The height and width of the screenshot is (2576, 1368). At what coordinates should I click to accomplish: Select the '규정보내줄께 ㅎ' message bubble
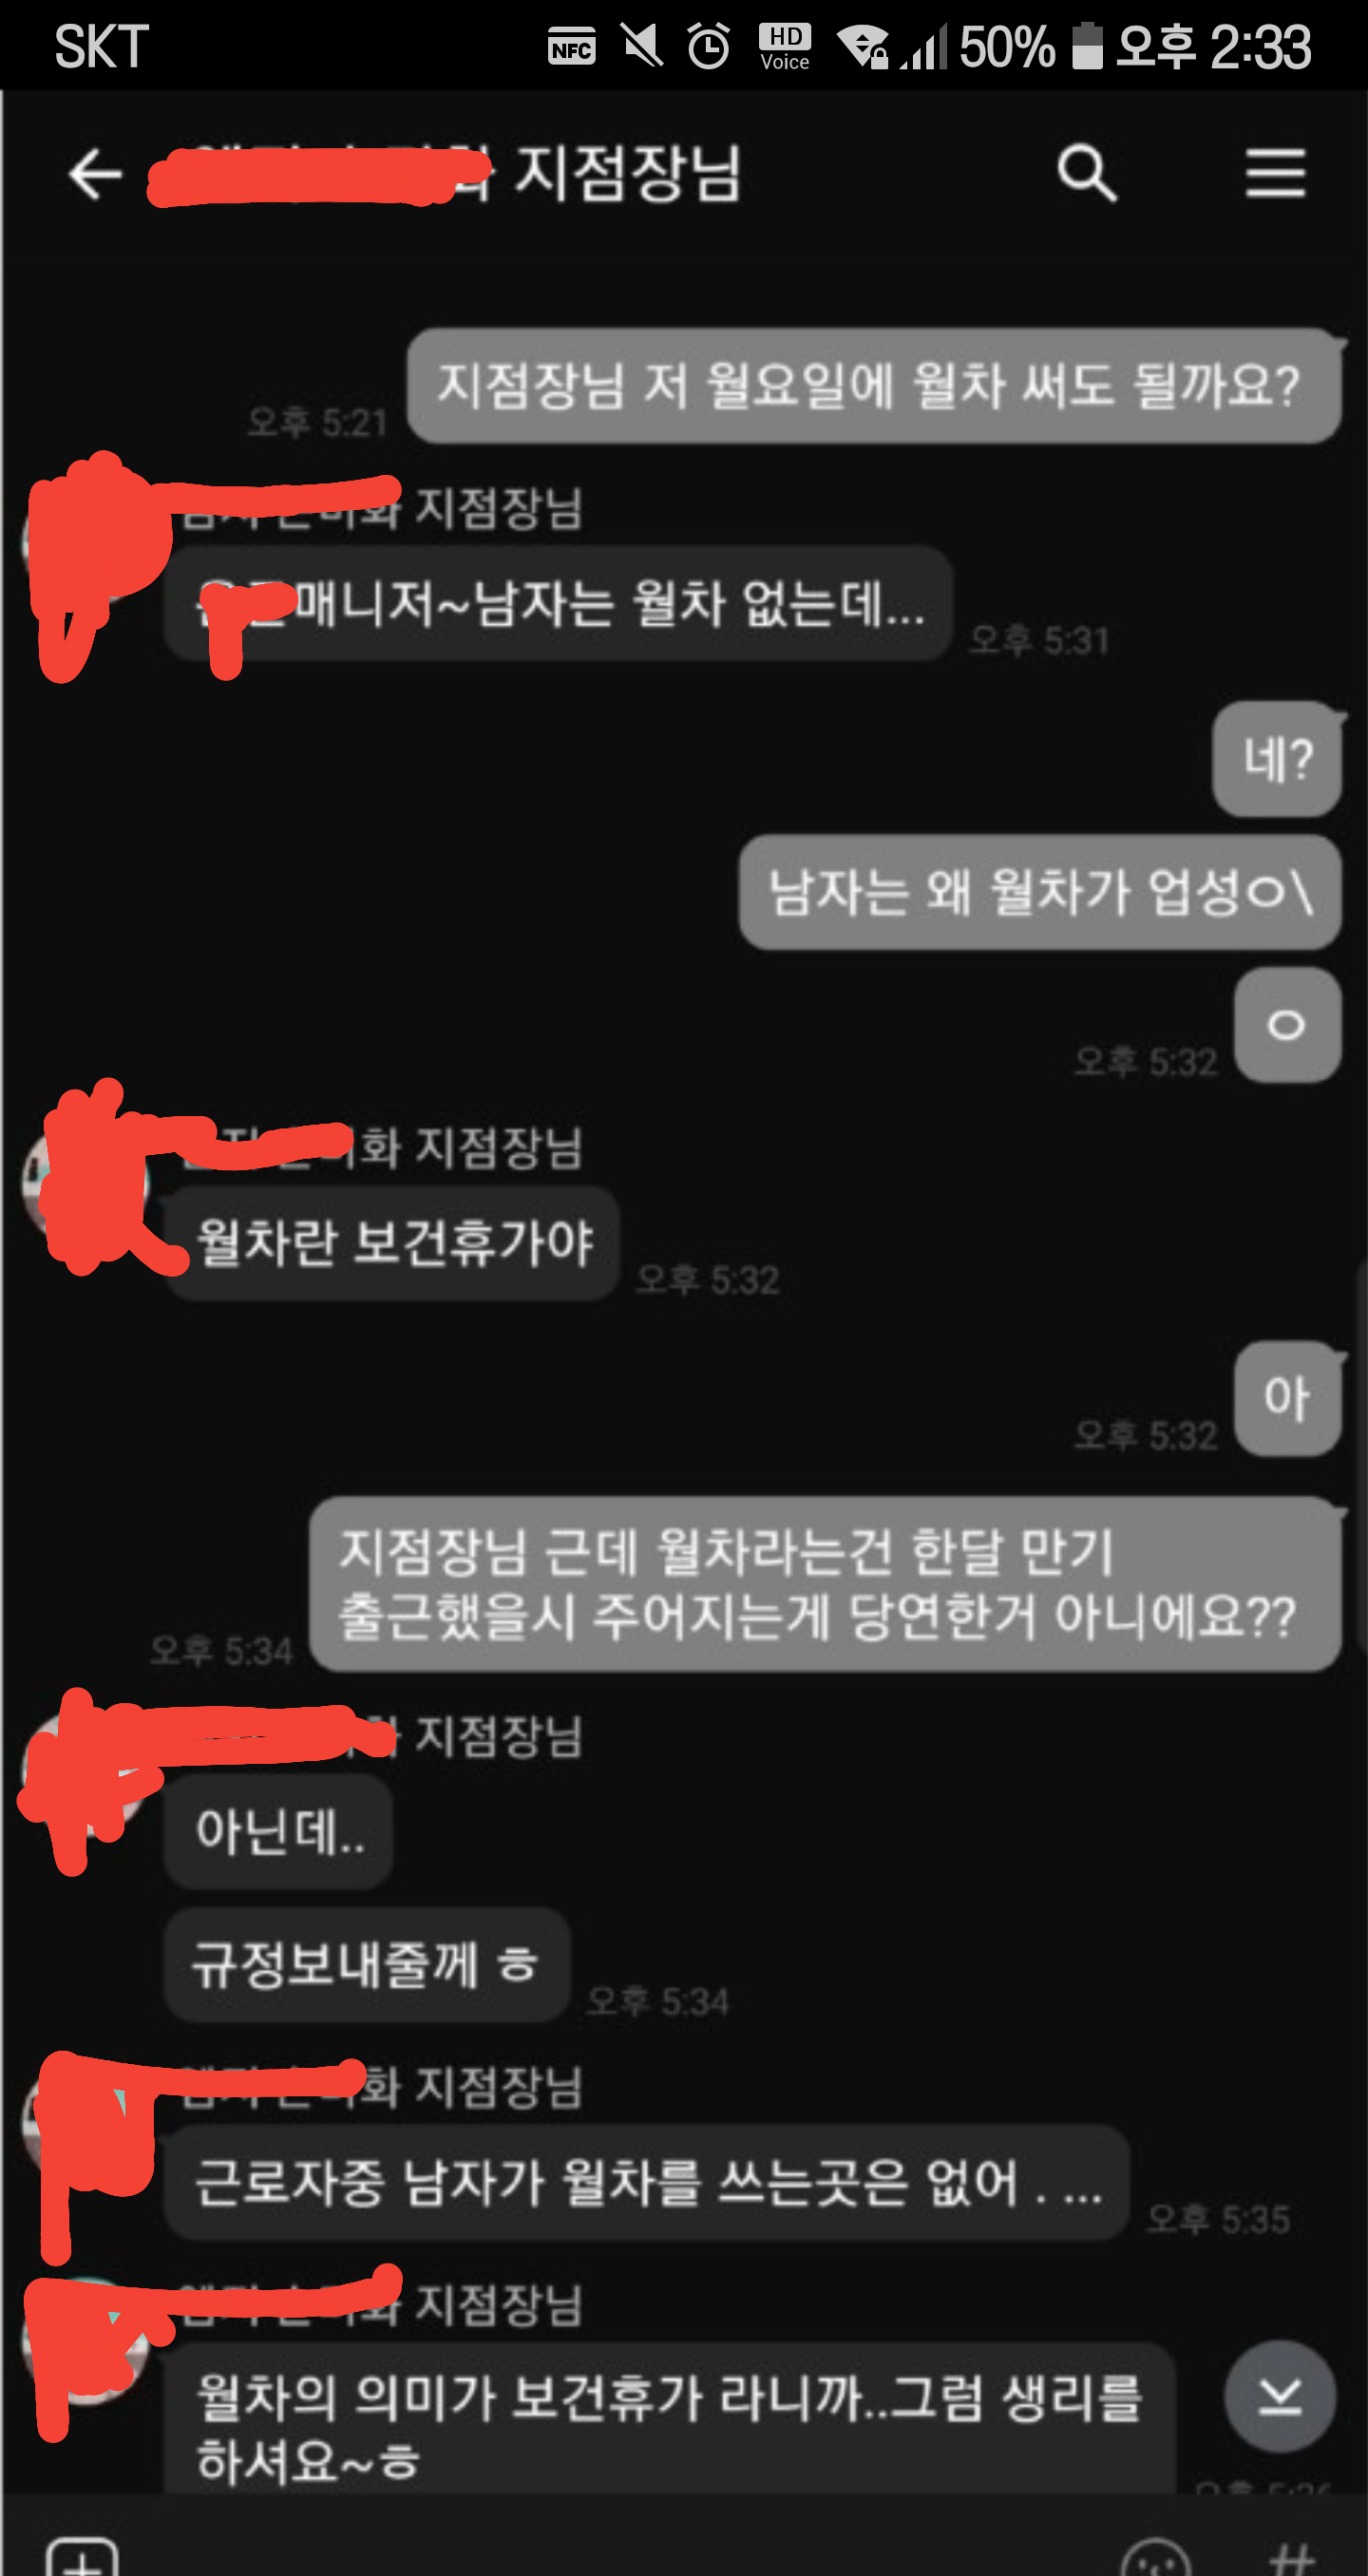point(367,1964)
